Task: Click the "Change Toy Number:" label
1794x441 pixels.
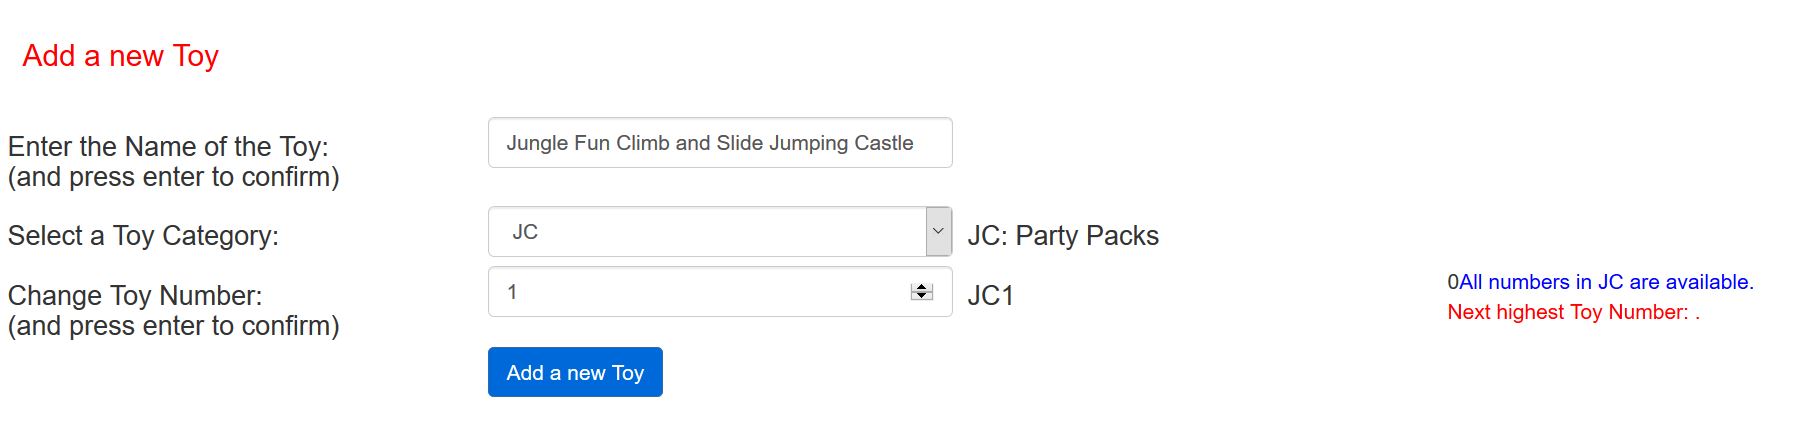Action: [x=135, y=296]
